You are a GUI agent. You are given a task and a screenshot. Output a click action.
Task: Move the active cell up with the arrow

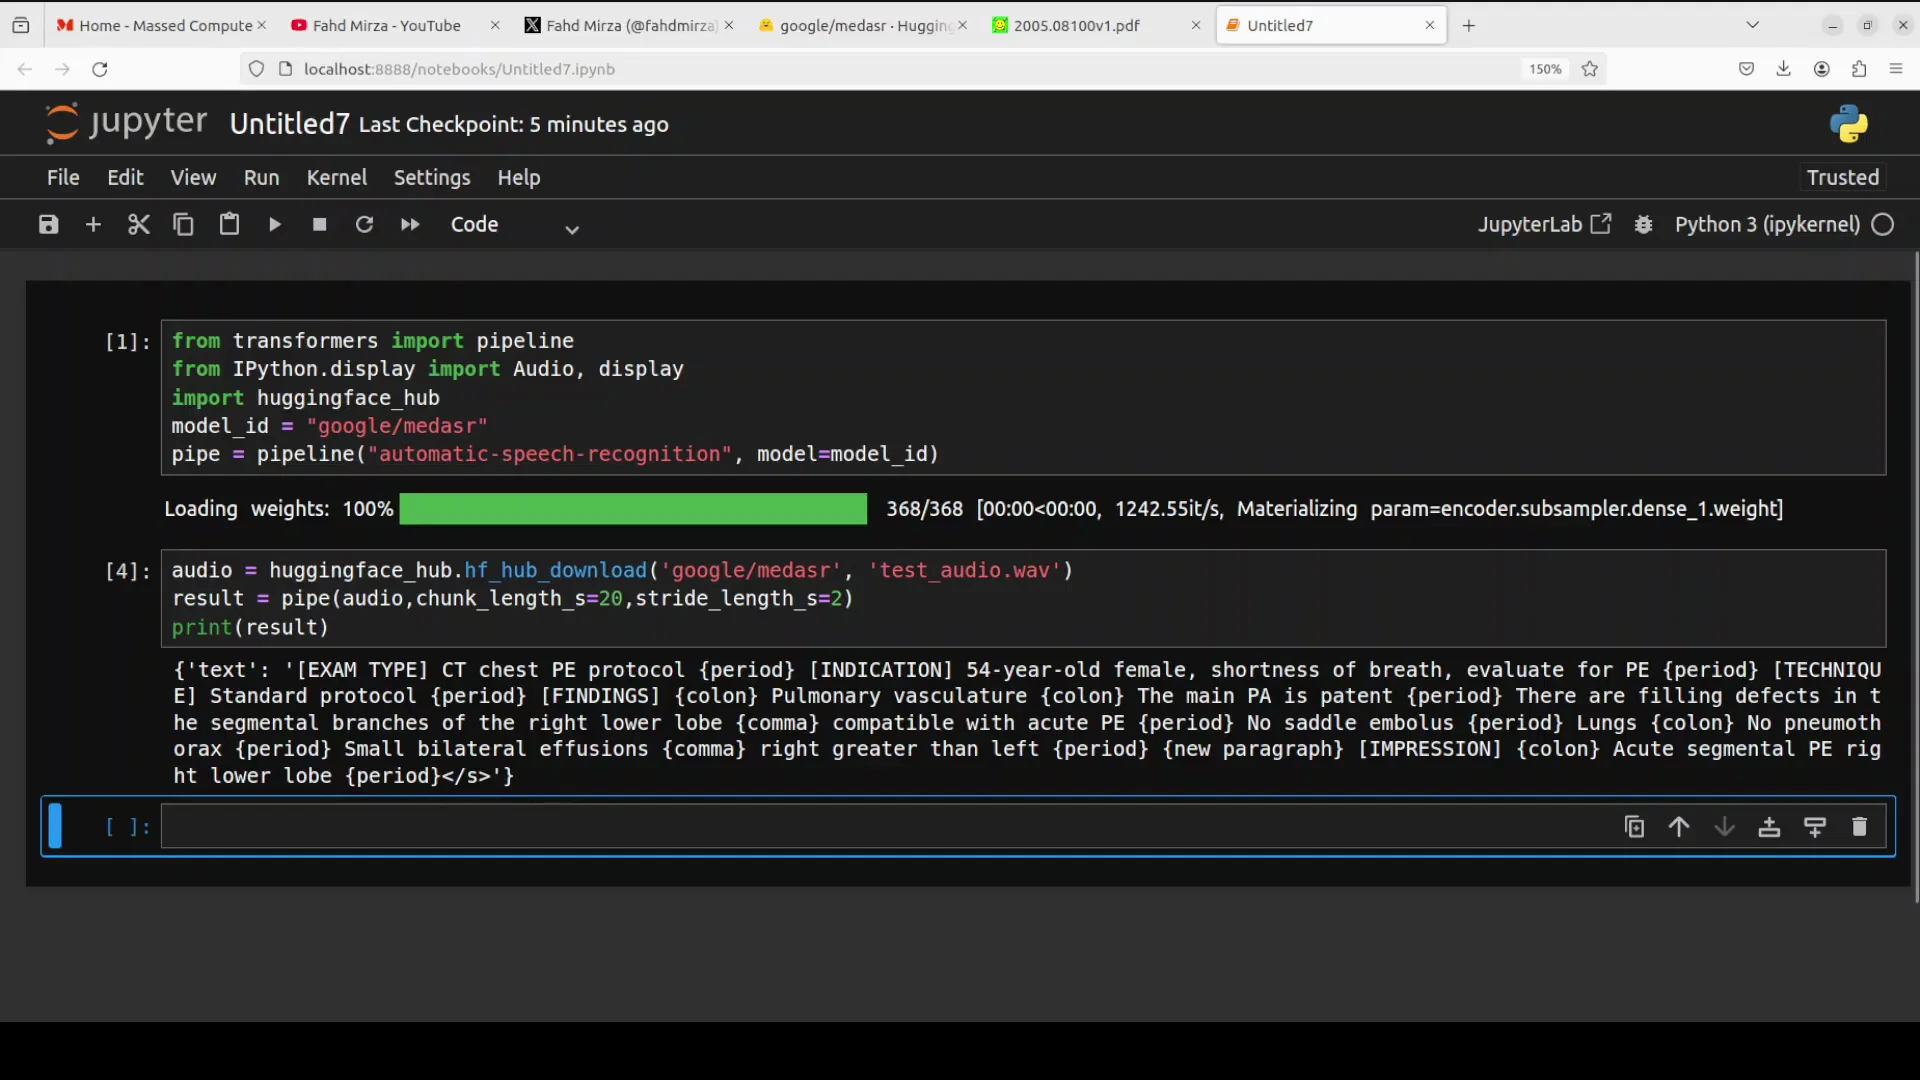1679,827
